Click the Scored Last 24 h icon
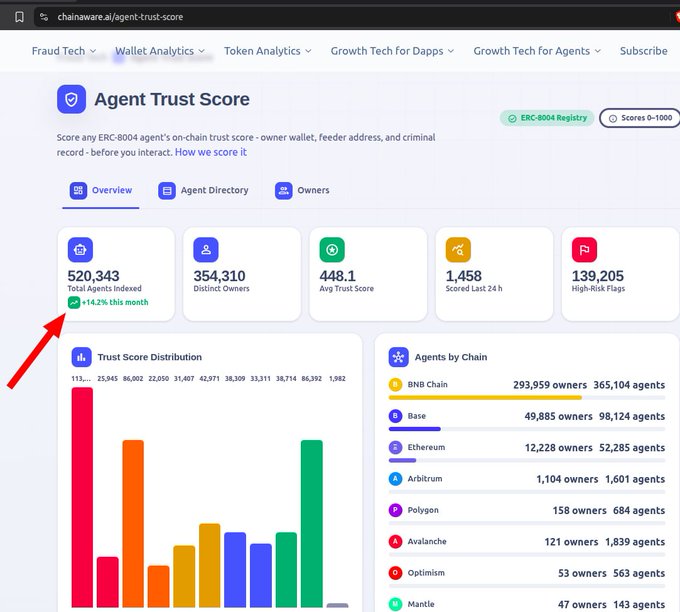 pos(458,250)
